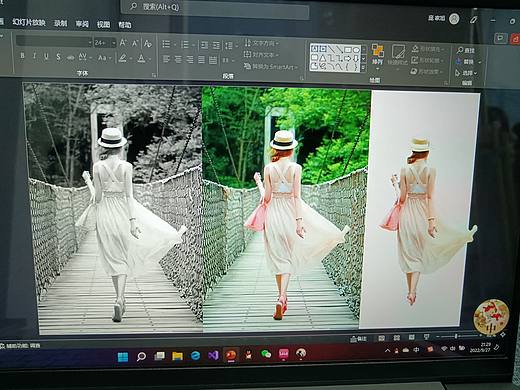This screenshot has width=520, height=390.
Task: Open the Review (审阅) tab
Action: (82, 24)
